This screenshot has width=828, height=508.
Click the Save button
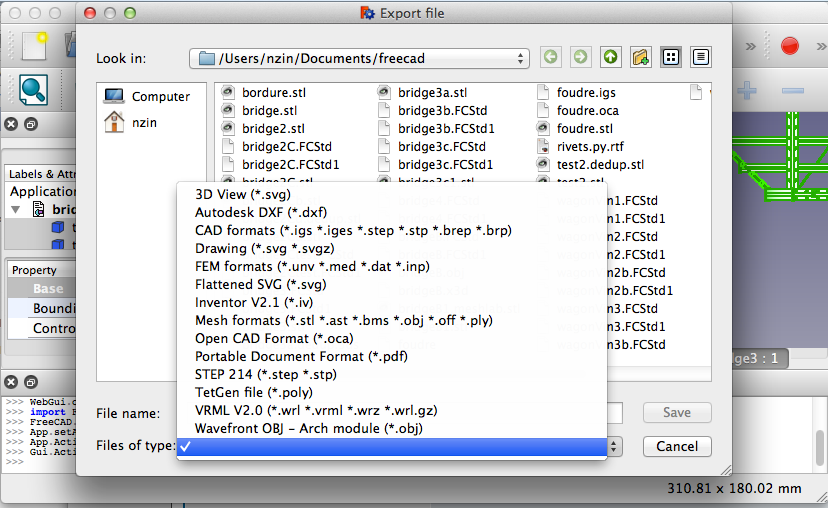(x=677, y=412)
